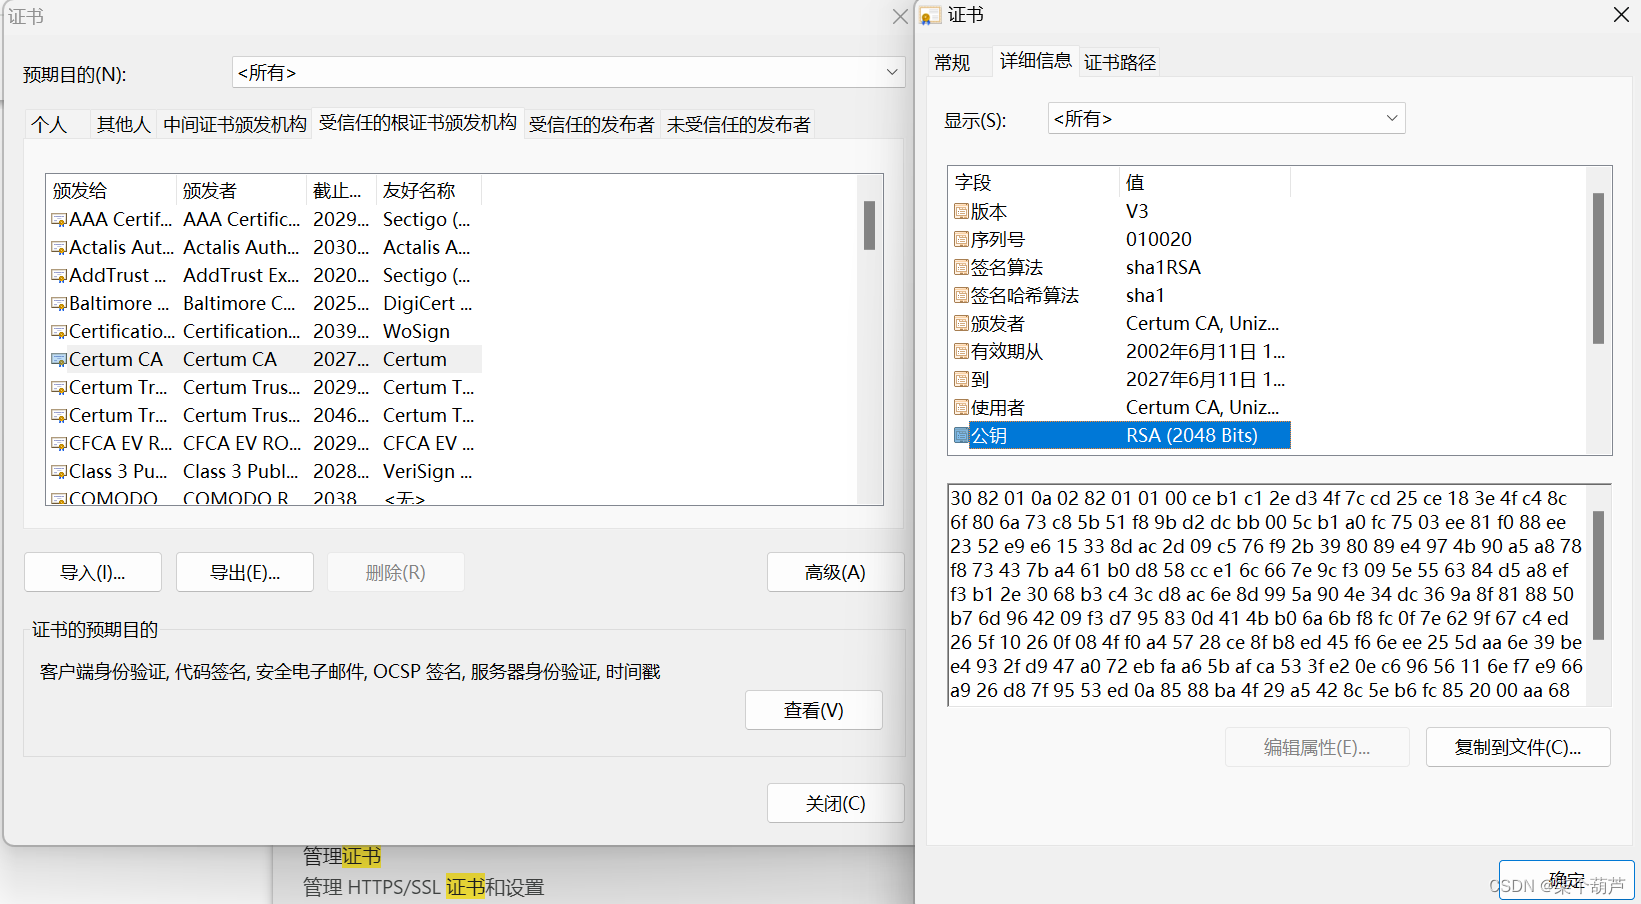Click the certificate dialog title icon
The height and width of the screenshot is (904, 1641).
930,16
